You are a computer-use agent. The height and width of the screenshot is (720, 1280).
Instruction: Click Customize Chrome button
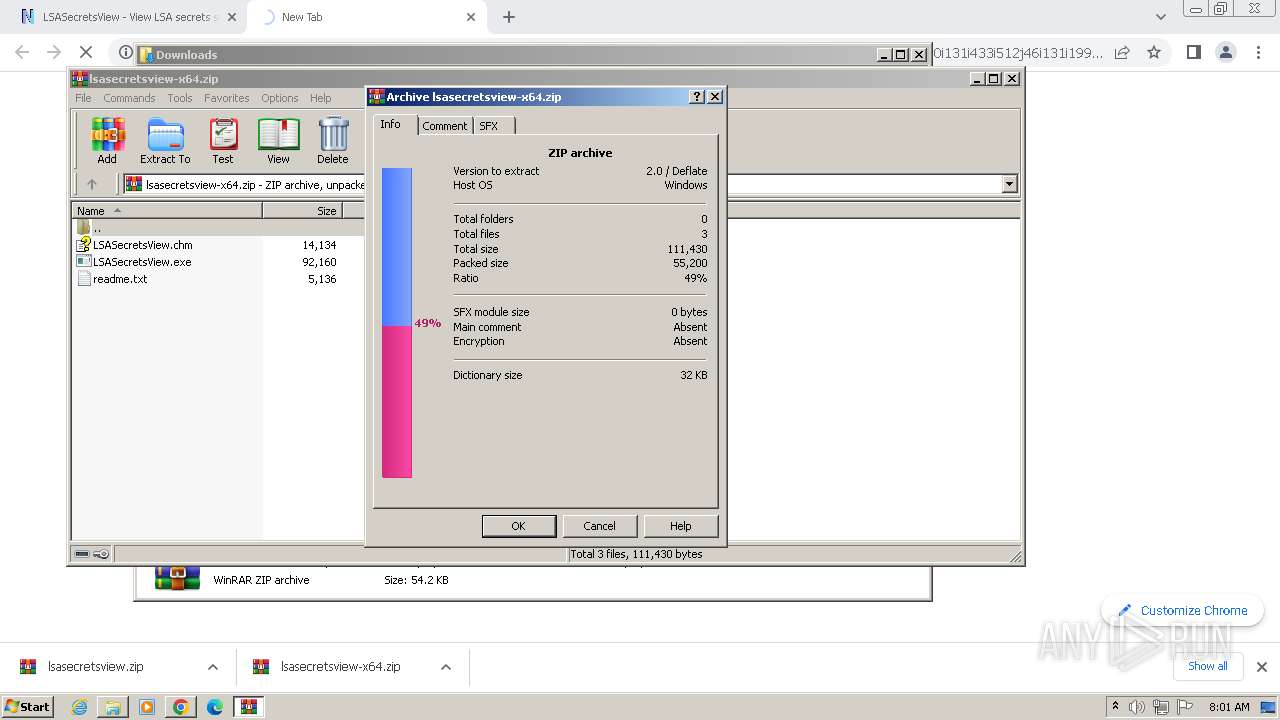[1183, 610]
